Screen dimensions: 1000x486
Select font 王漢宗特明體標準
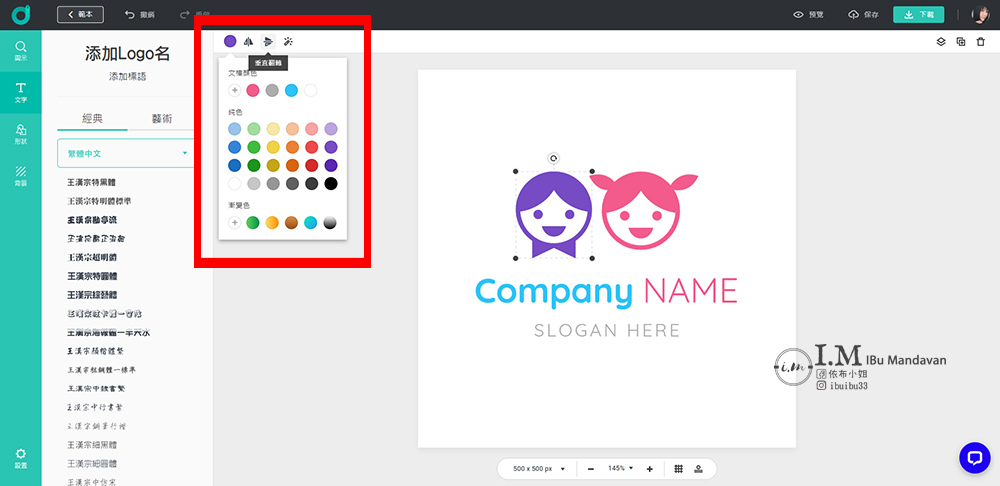pos(99,201)
